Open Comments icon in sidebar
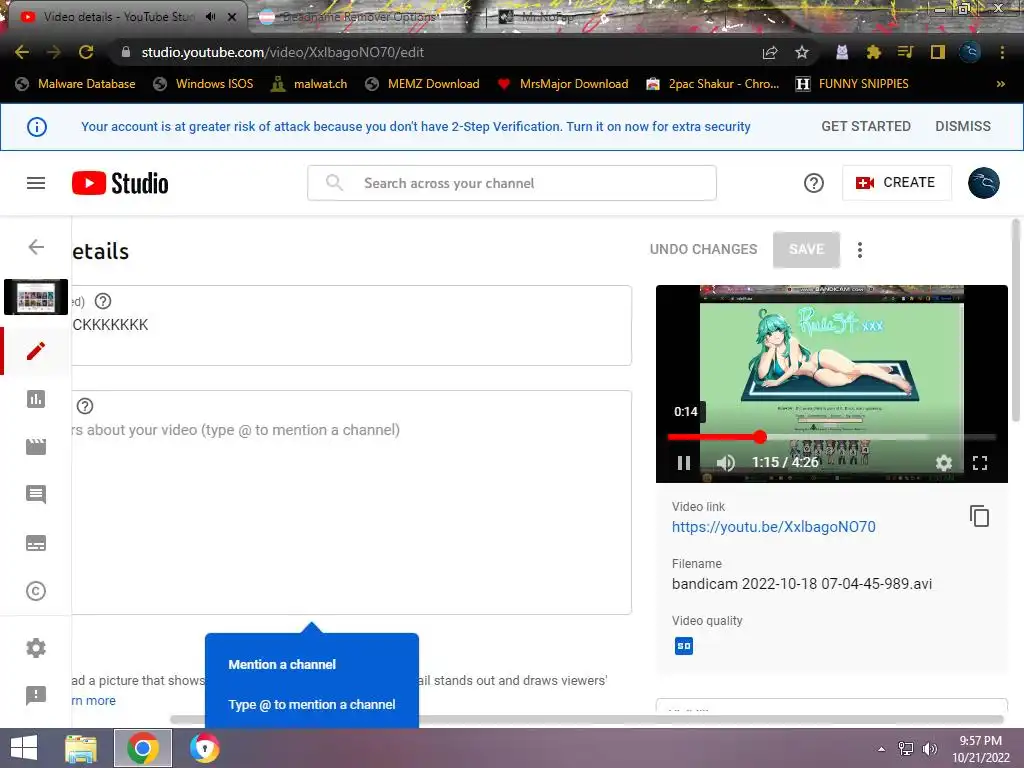This screenshot has height=768, width=1024. 36,494
